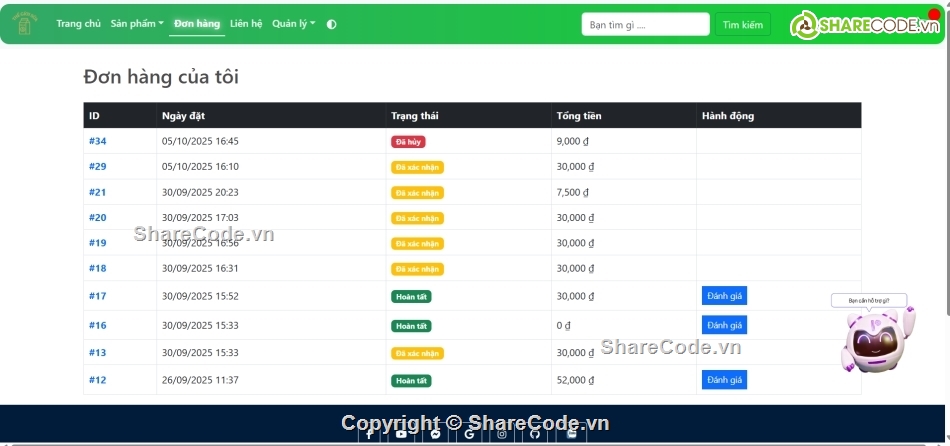This screenshot has width=950, height=446.
Task: Open the Google footer icon
Action: [x=469, y=433]
